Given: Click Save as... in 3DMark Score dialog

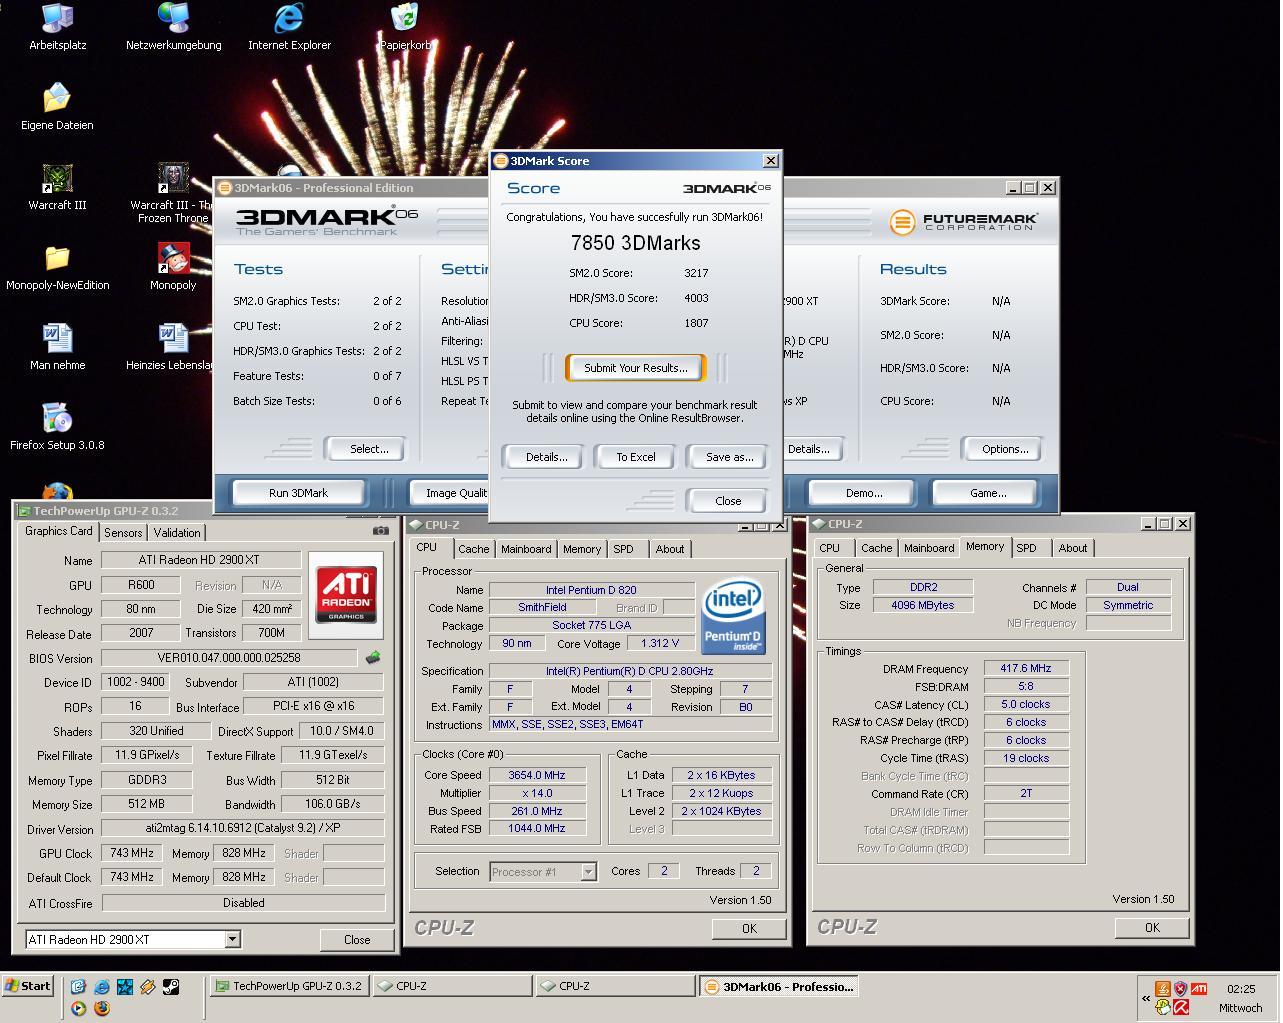Looking at the screenshot, I should 729,457.
